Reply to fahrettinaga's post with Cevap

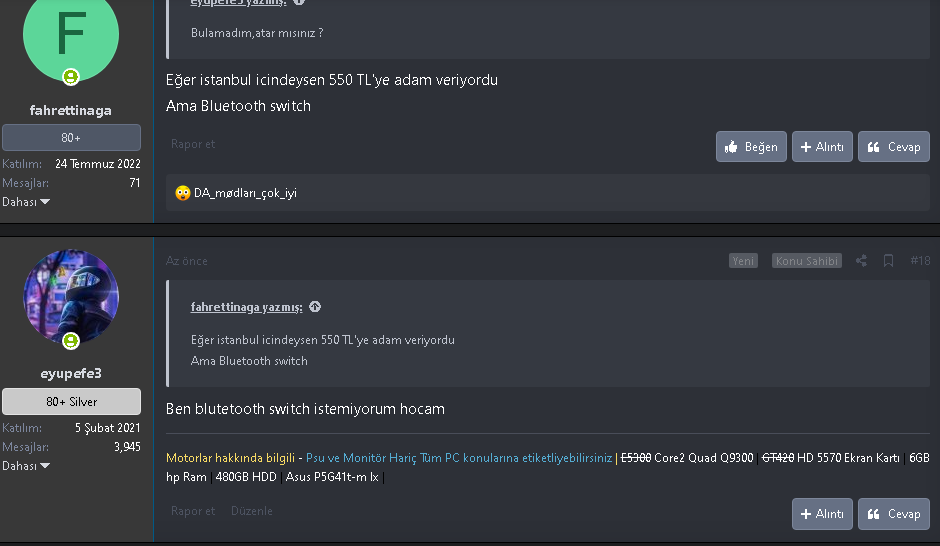pos(893,147)
